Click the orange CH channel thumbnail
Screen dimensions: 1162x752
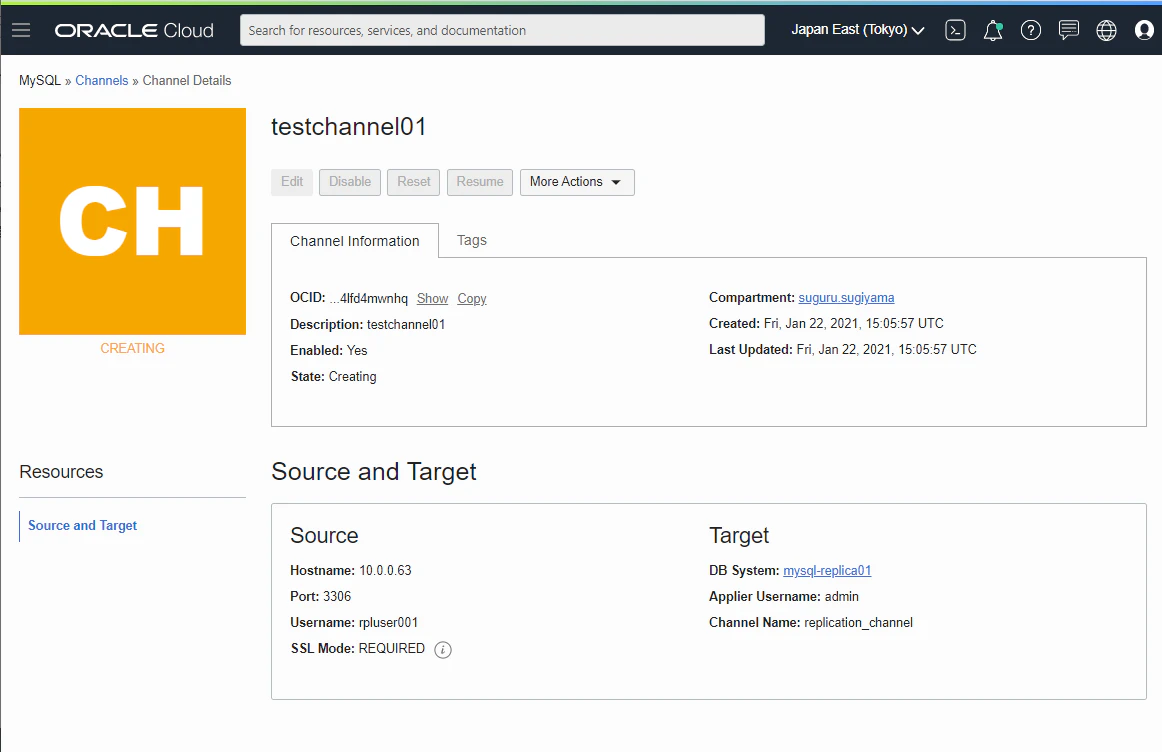pos(133,222)
